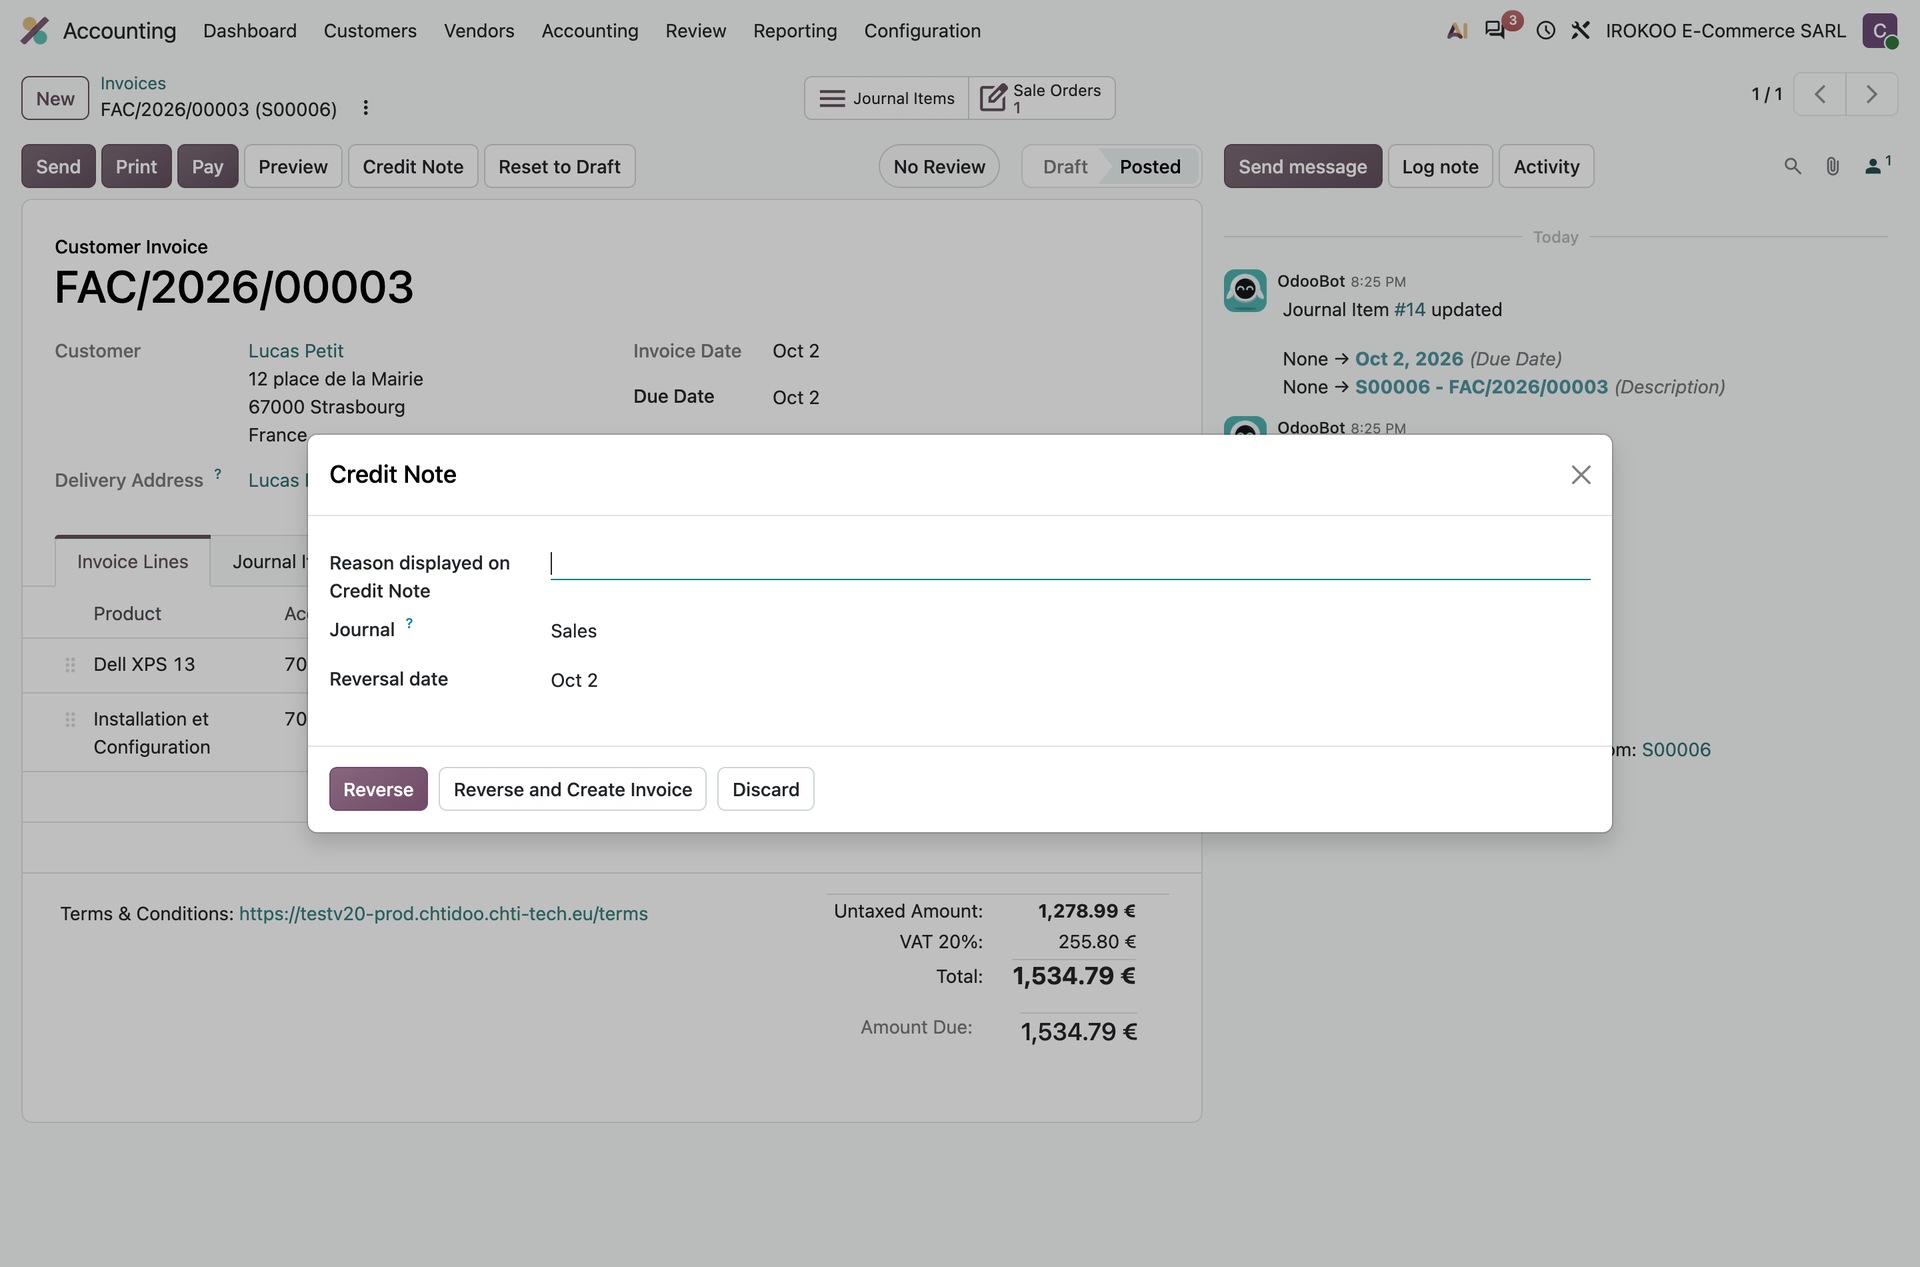This screenshot has width=1920, height=1267.
Task: Click the Invoices breadcrumb link
Action: click(x=133, y=83)
